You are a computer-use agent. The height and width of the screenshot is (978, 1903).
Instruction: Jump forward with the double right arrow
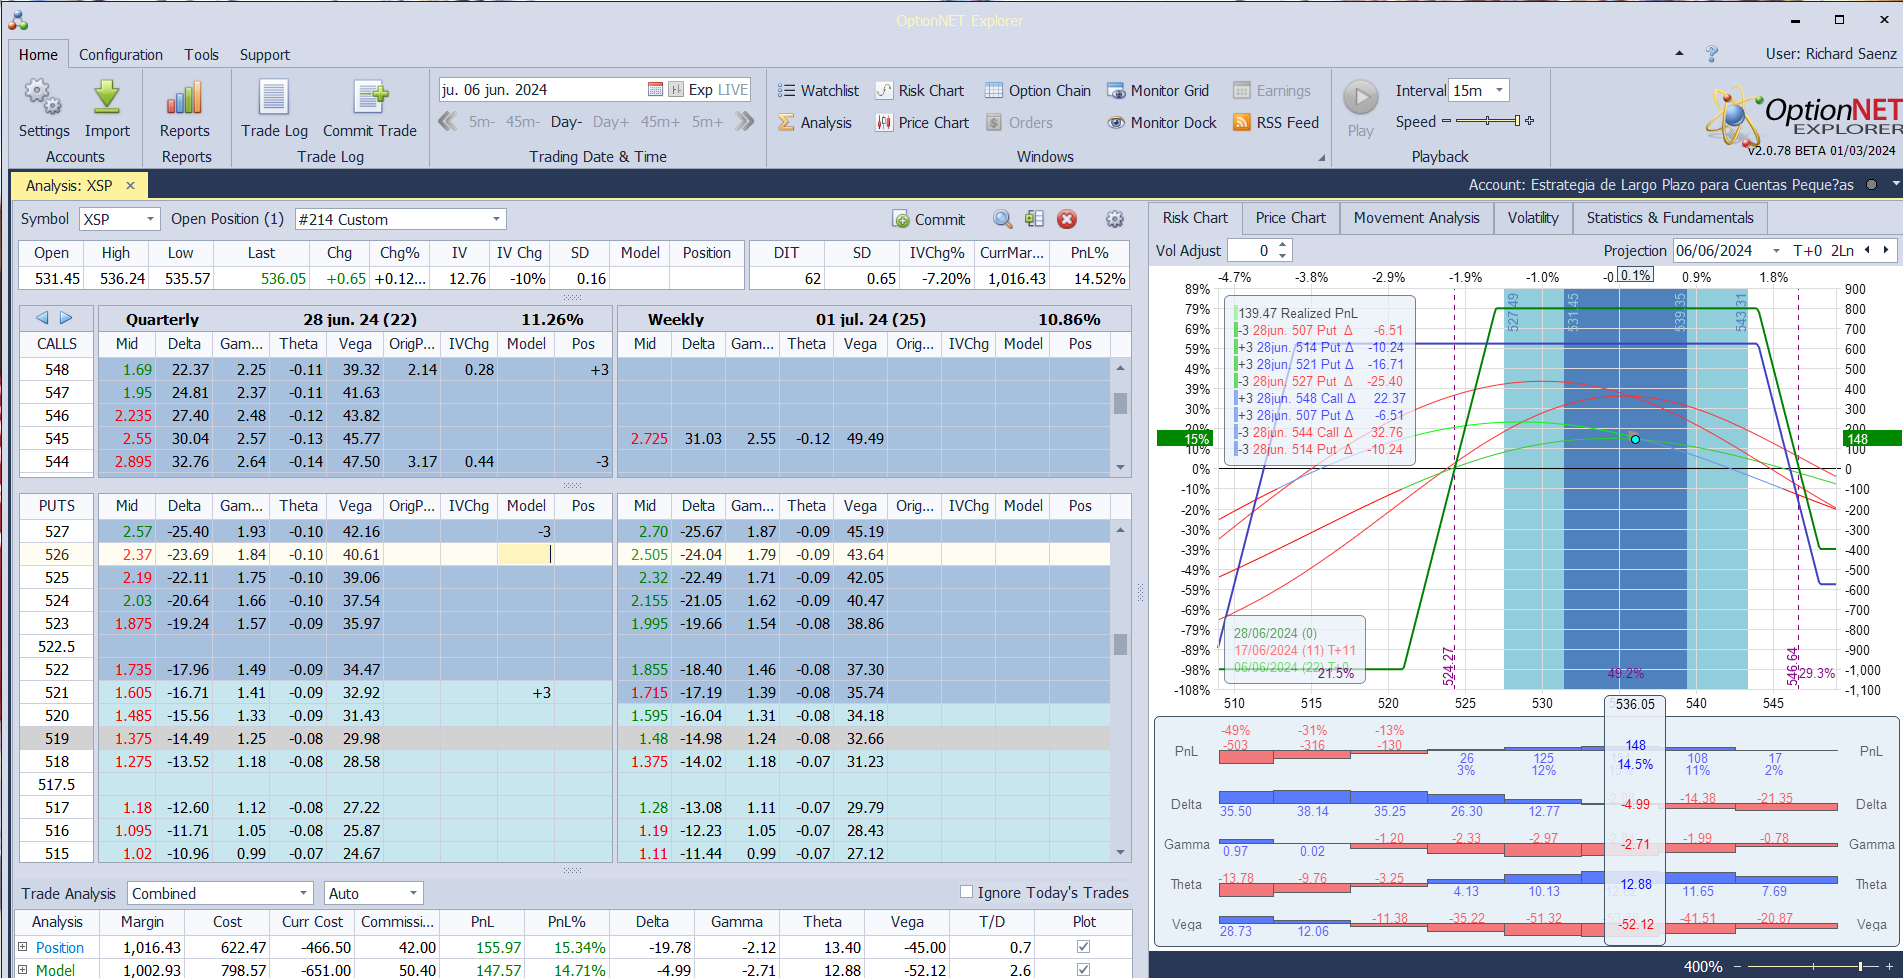tap(744, 121)
